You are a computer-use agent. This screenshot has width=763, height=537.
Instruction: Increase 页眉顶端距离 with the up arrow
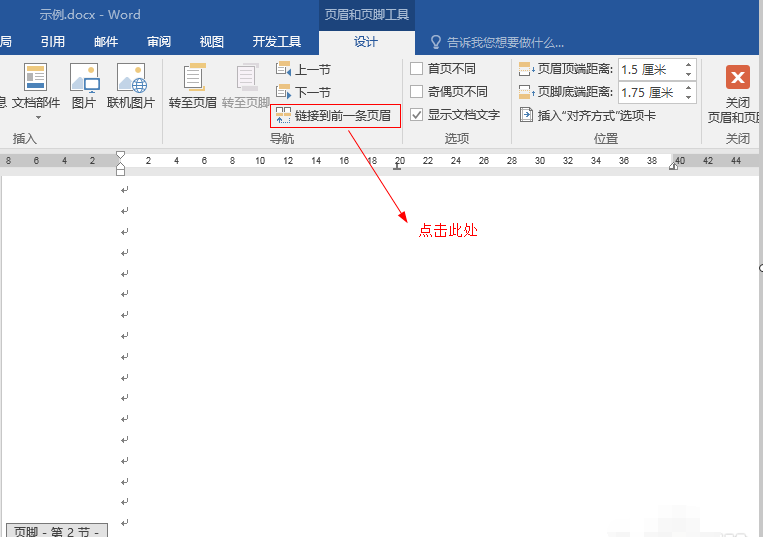(x=688, y=65)
